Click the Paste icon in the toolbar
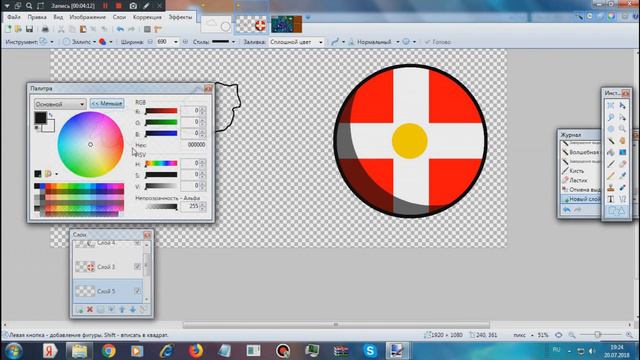Viewport: 640px width, 360px height. (83, 29)
